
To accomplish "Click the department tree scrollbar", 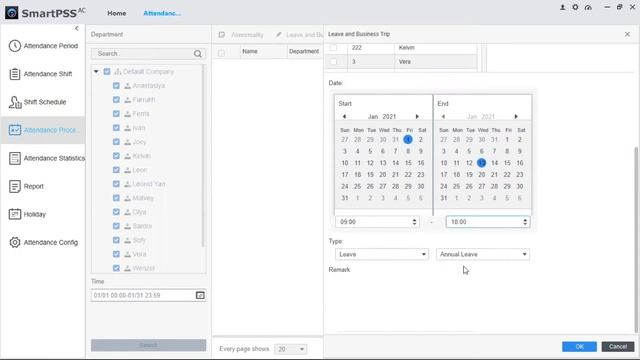I will (203, 155).
